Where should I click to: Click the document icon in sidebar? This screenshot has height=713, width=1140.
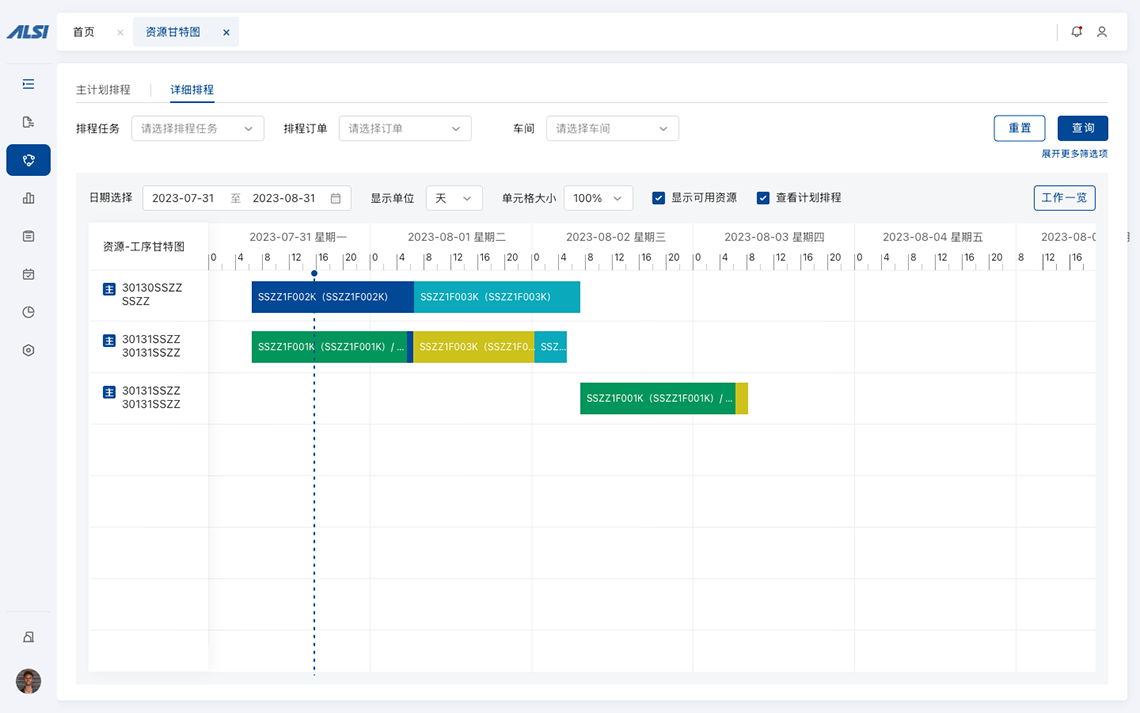coord(28,122)
